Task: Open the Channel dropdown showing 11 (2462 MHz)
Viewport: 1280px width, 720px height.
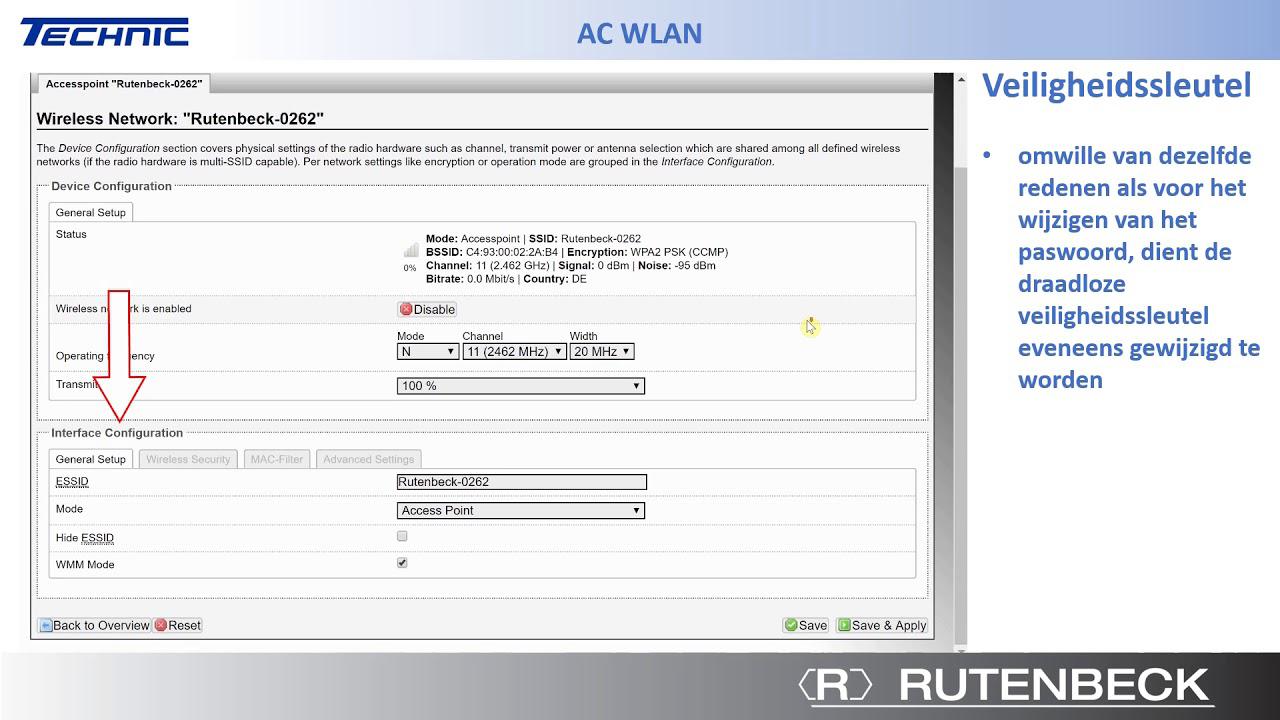Action: pos(515,351)
